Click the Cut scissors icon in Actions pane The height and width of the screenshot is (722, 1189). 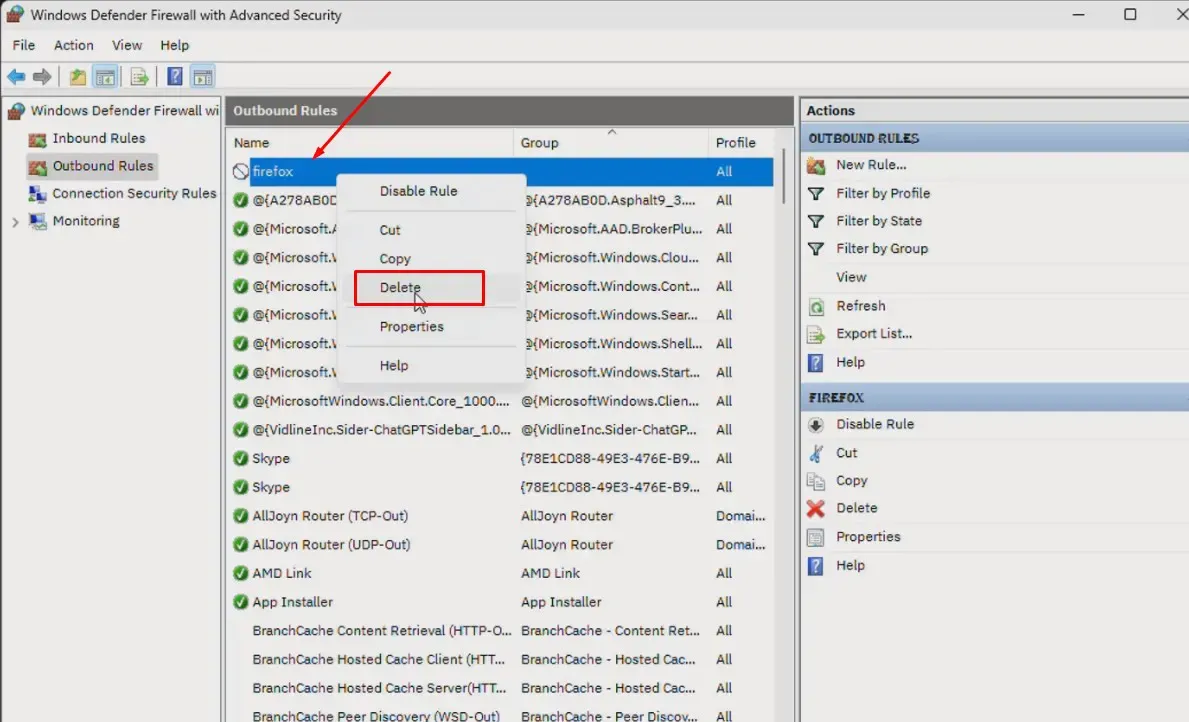click(816, 454)
